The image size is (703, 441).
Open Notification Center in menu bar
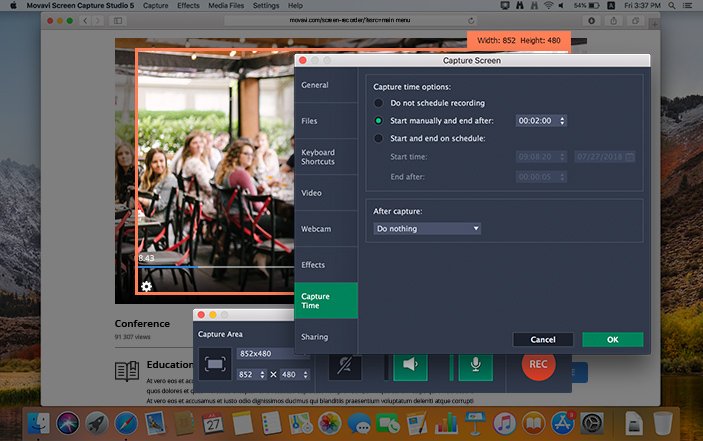pyautogui.click(x=687, y=5)
